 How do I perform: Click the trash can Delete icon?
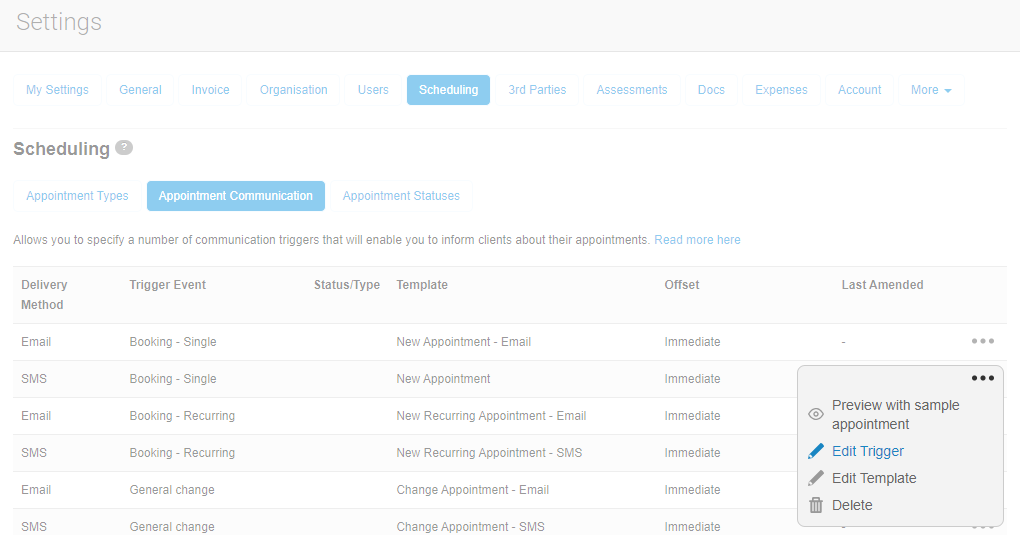[x=816, y=505]
